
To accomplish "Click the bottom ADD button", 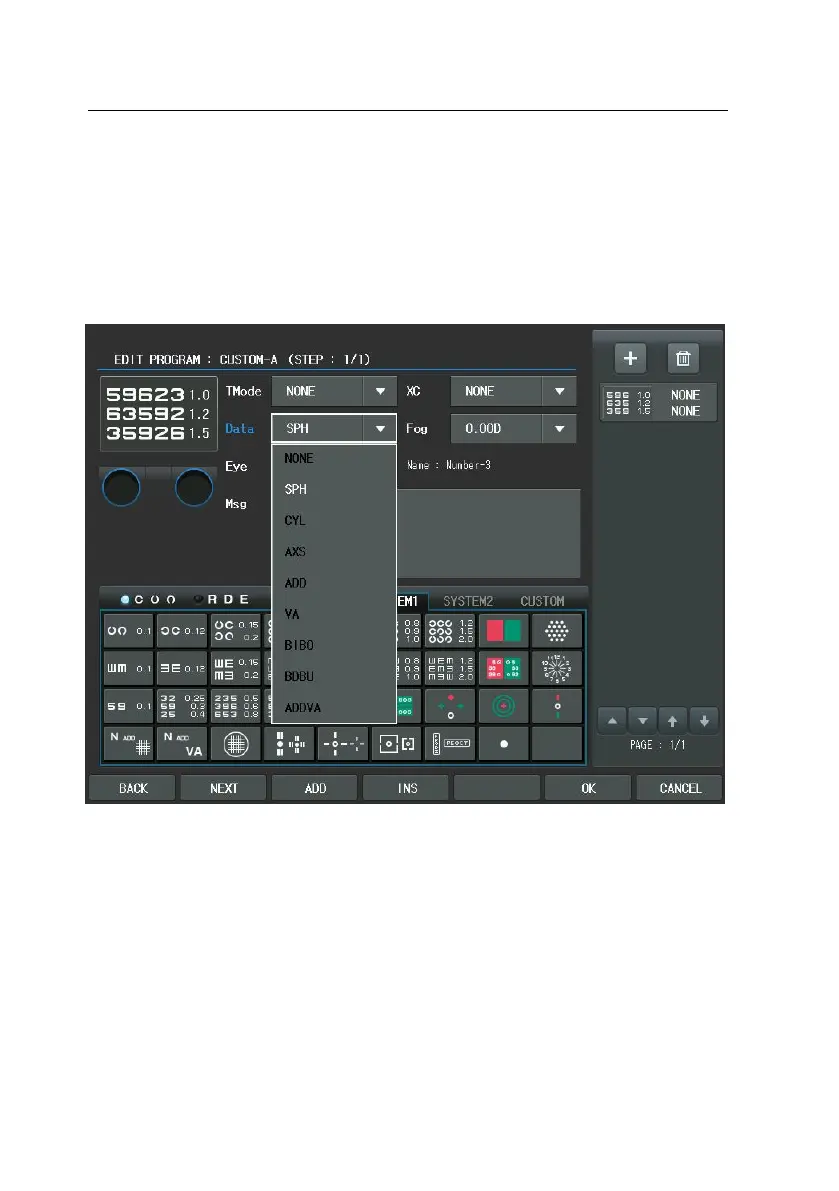I will pyautogui.click(x=315, y=788).
